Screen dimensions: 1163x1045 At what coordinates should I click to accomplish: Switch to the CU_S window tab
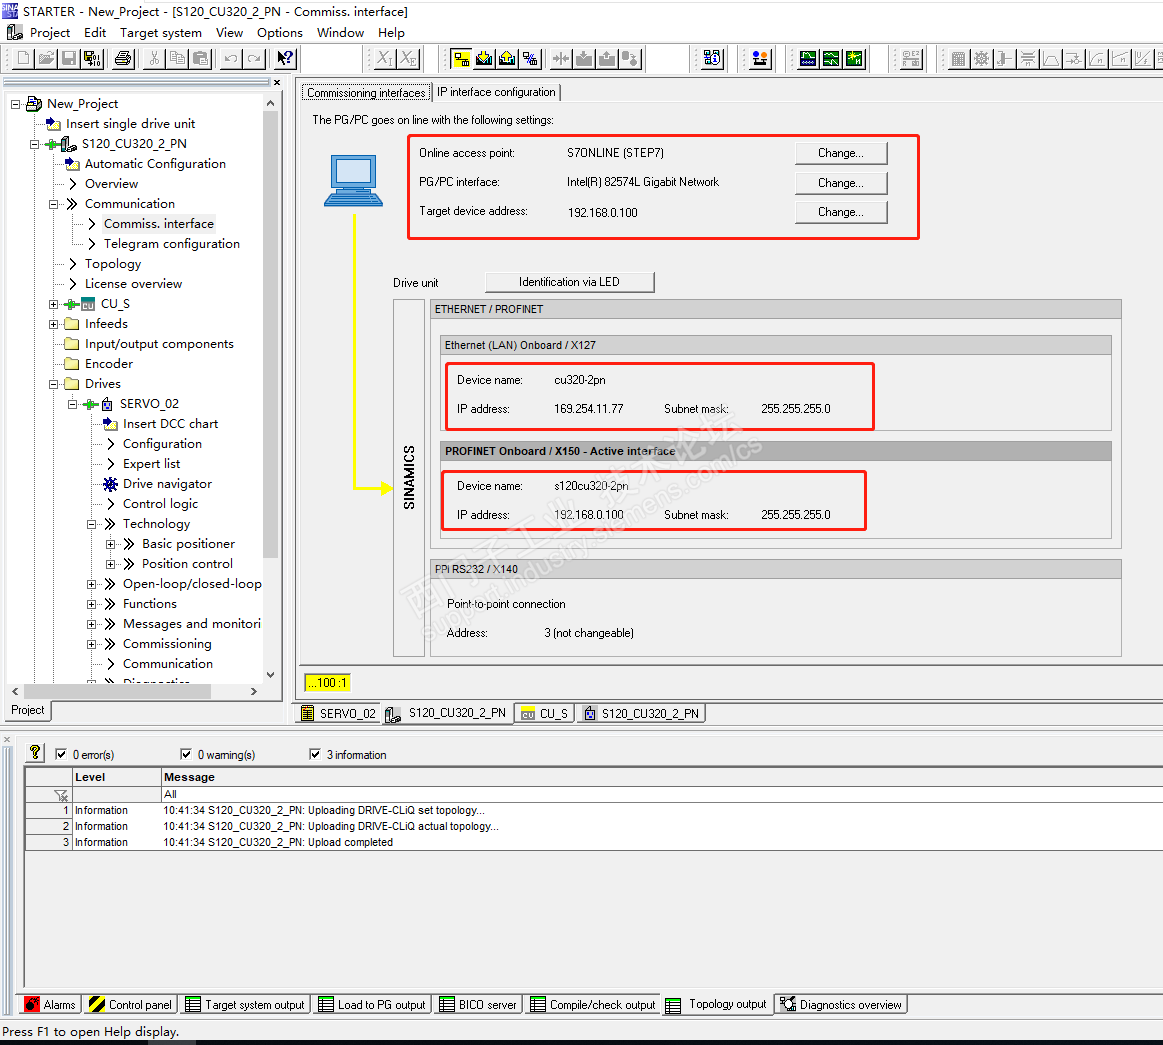(545, 713)
